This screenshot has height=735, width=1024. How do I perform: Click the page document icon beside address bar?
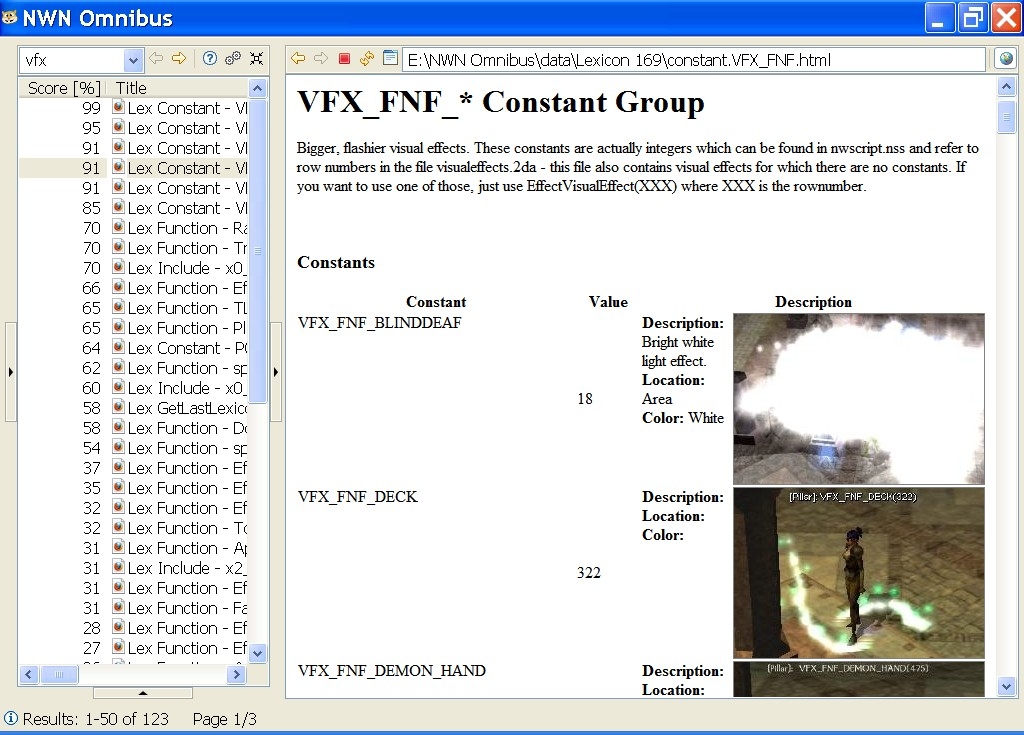(x=390, y=59)
